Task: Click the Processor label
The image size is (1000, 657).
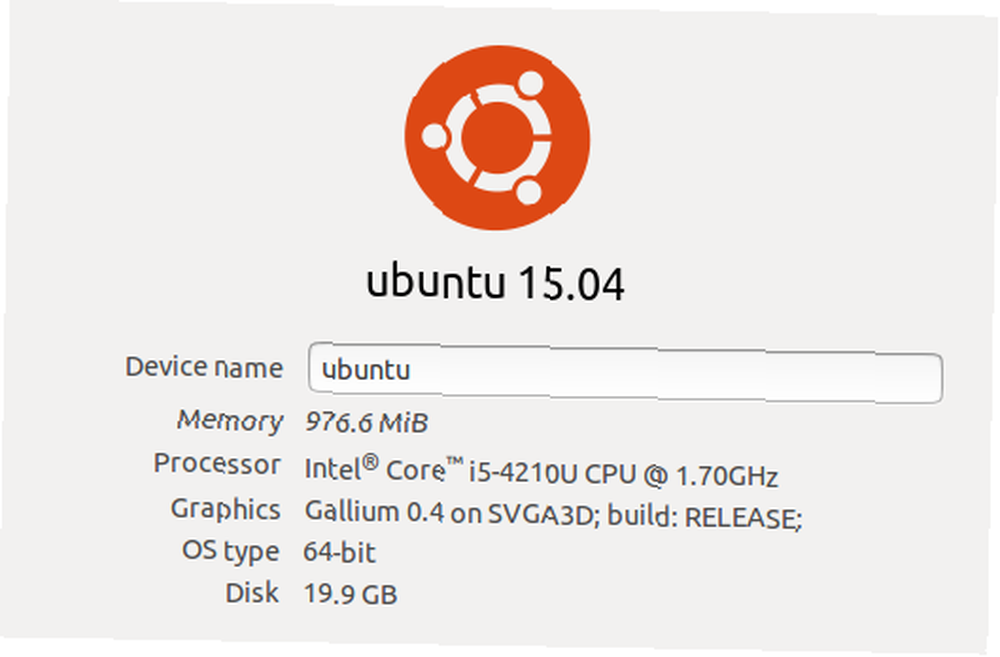Action: pyautogui.click(x=217, y=464)
